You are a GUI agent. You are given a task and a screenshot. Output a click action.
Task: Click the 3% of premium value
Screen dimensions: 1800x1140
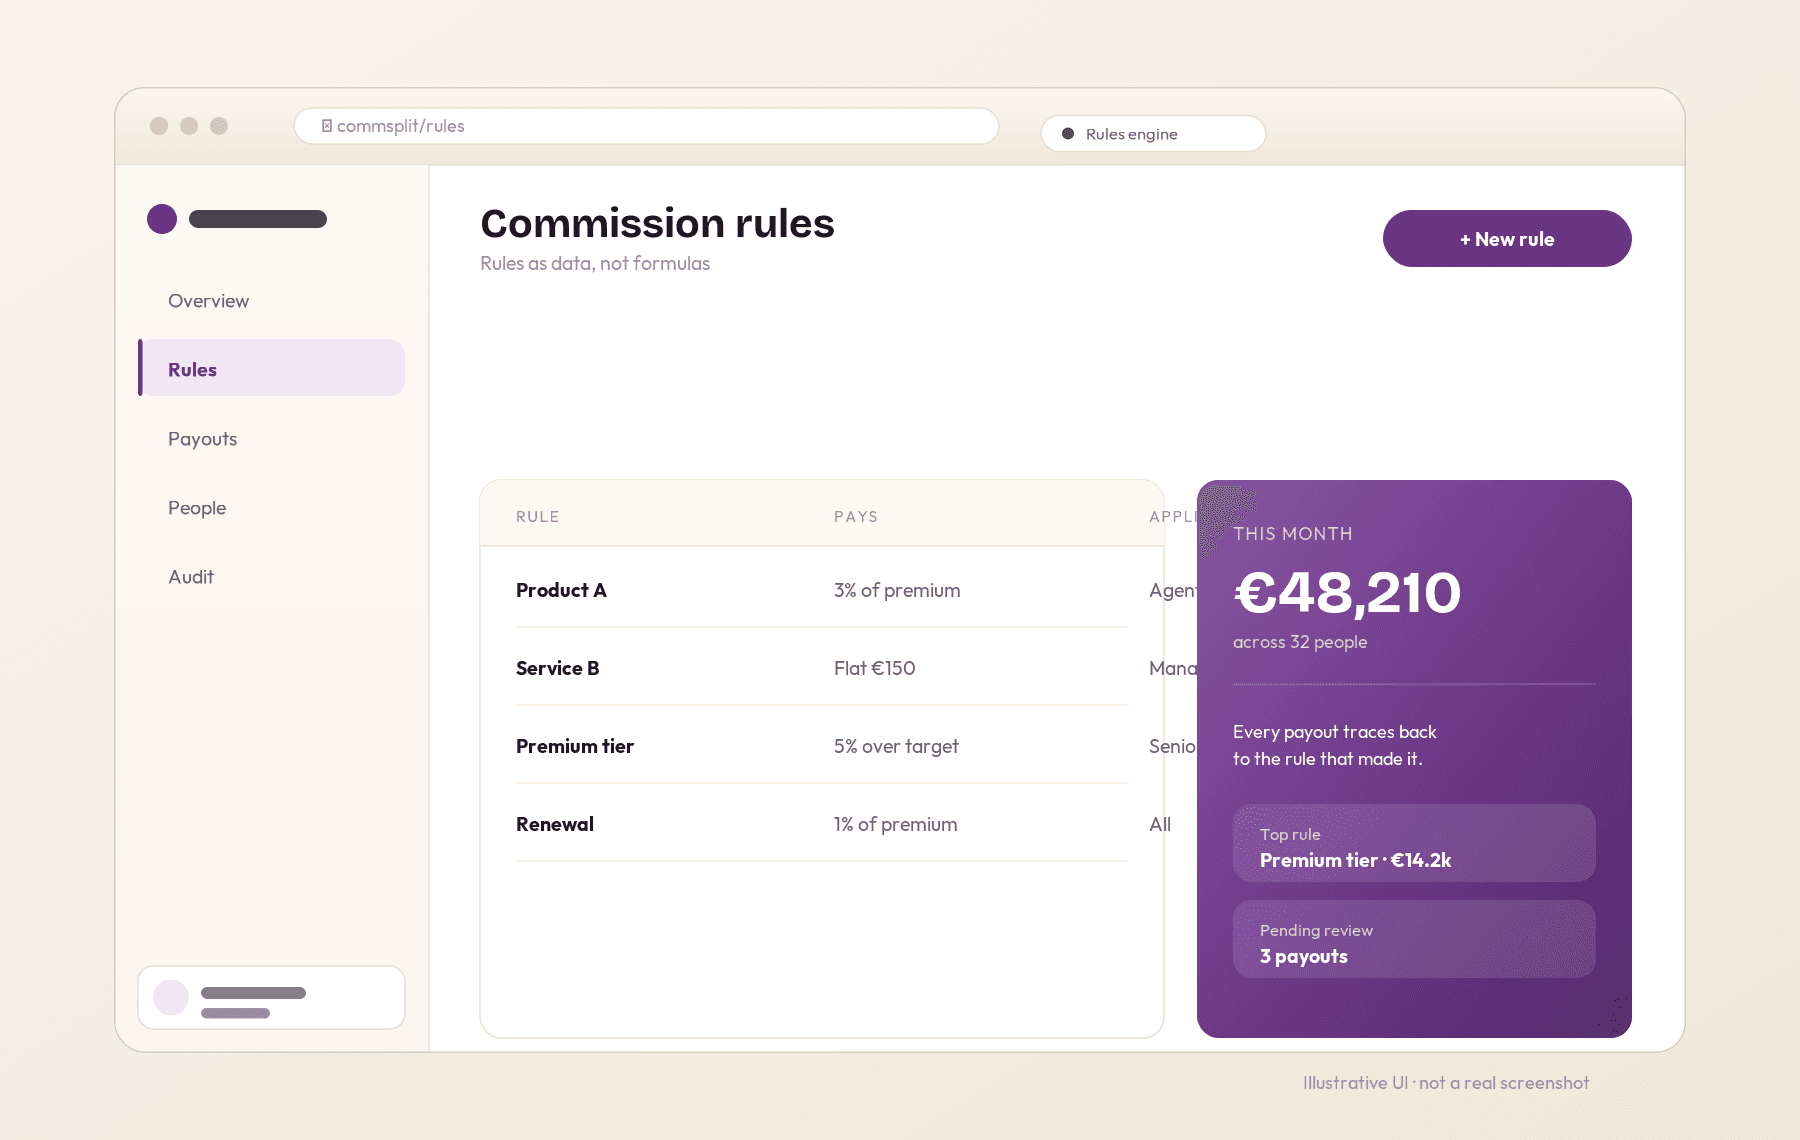coord(897,590)
